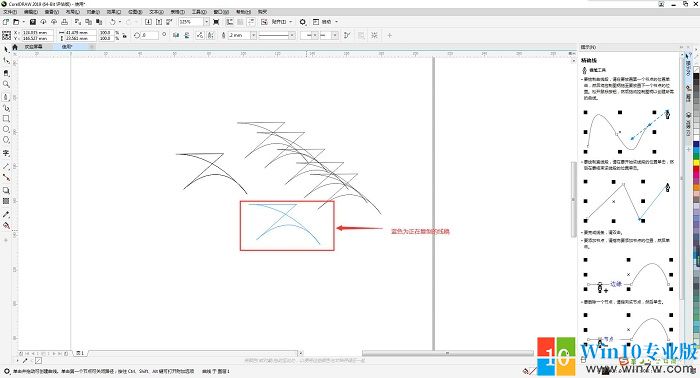Click the Mirror horizontally icon
The width and height of the screenshot is (700, 378).
coord(176,35)
